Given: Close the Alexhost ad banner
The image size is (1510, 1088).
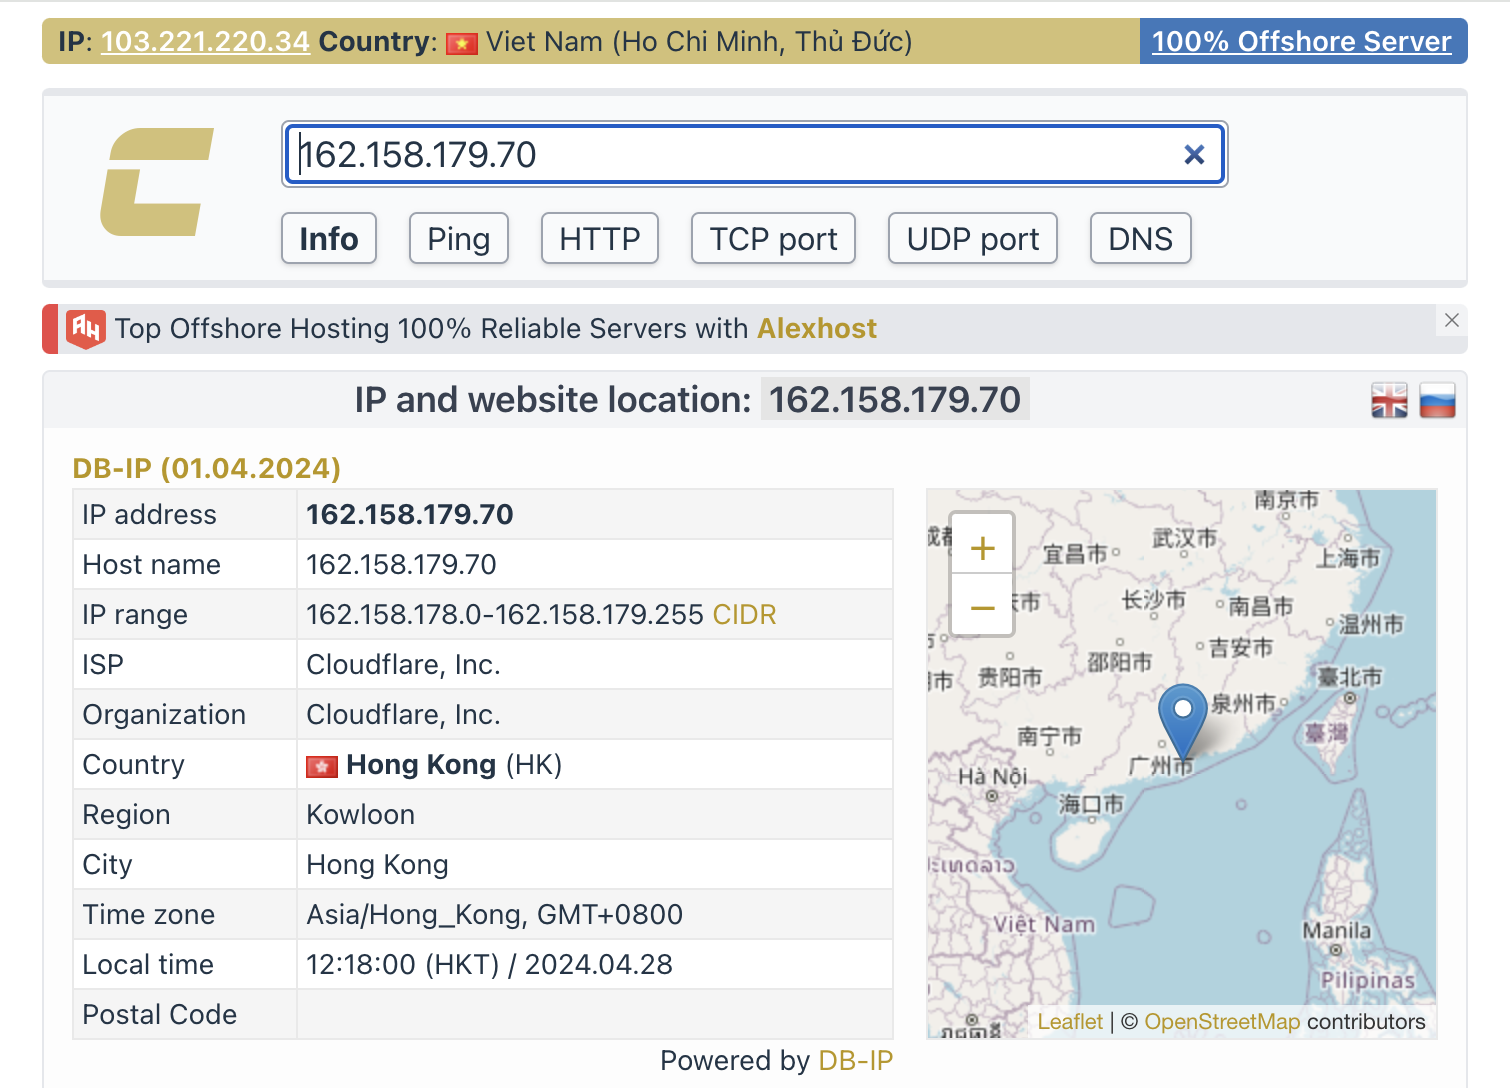Looking at the screenshot, I should coord(1452,320).
